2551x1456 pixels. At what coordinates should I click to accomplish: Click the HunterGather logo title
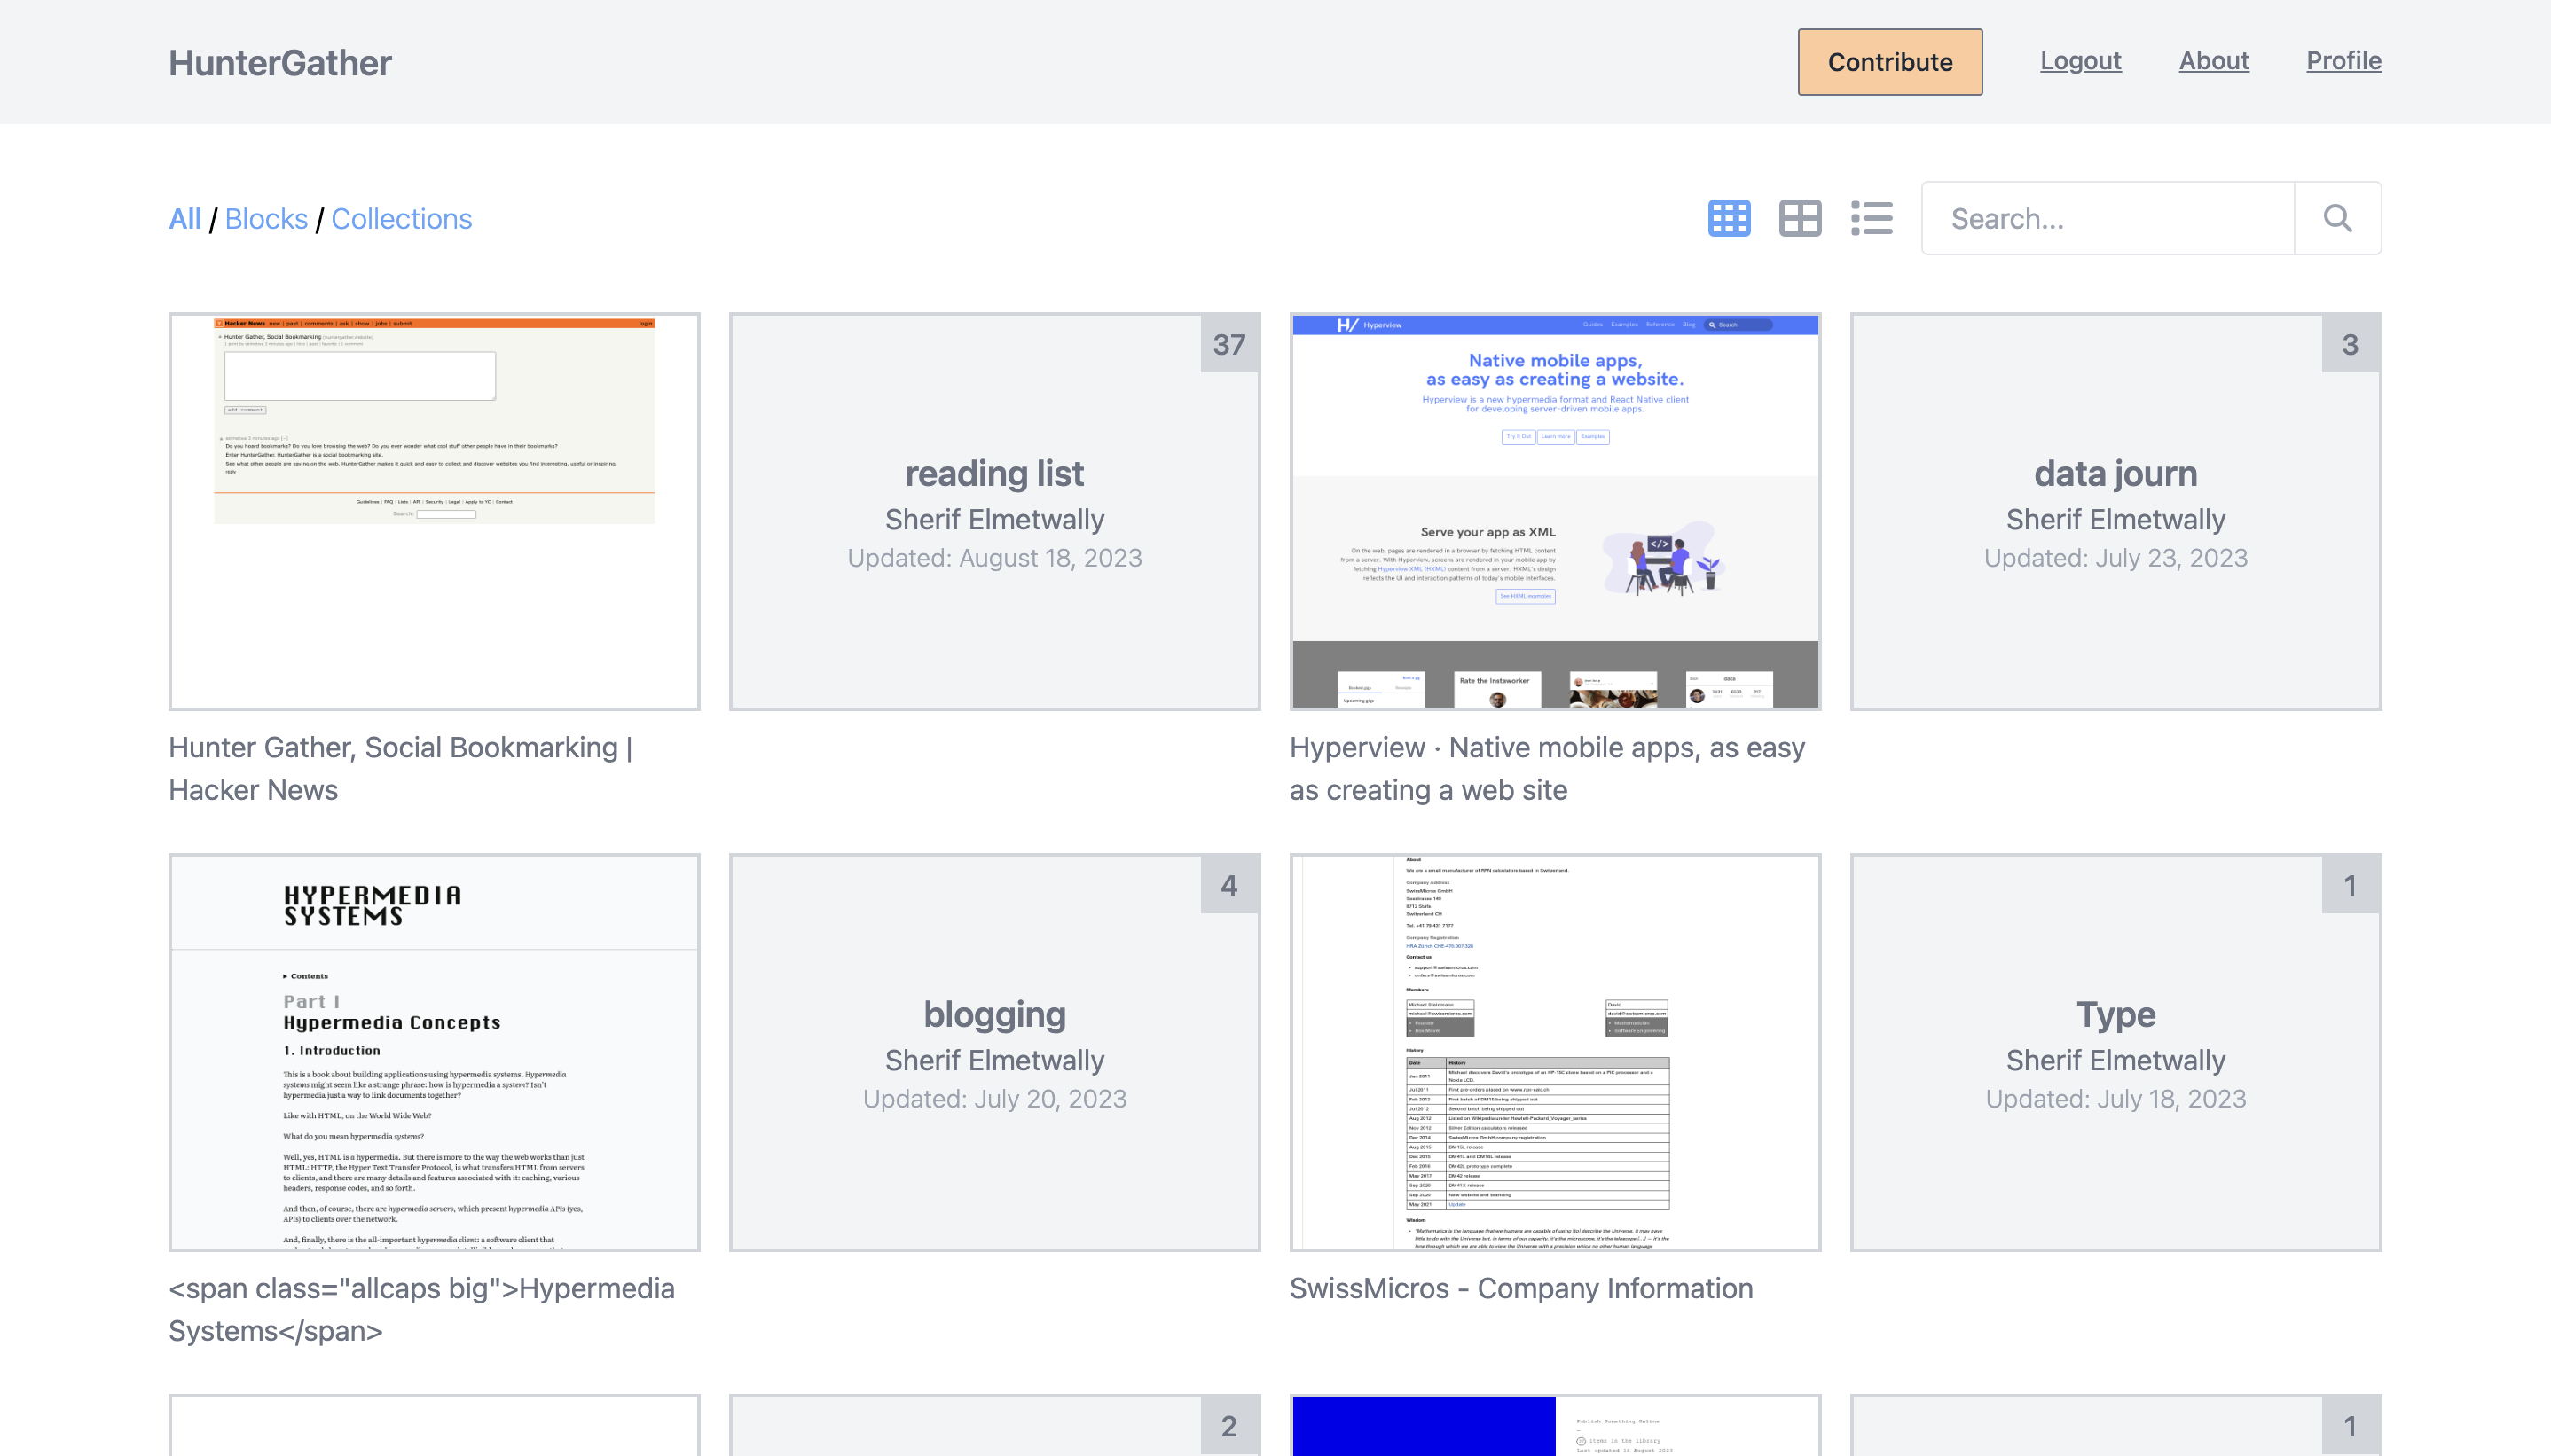(280, 62)
